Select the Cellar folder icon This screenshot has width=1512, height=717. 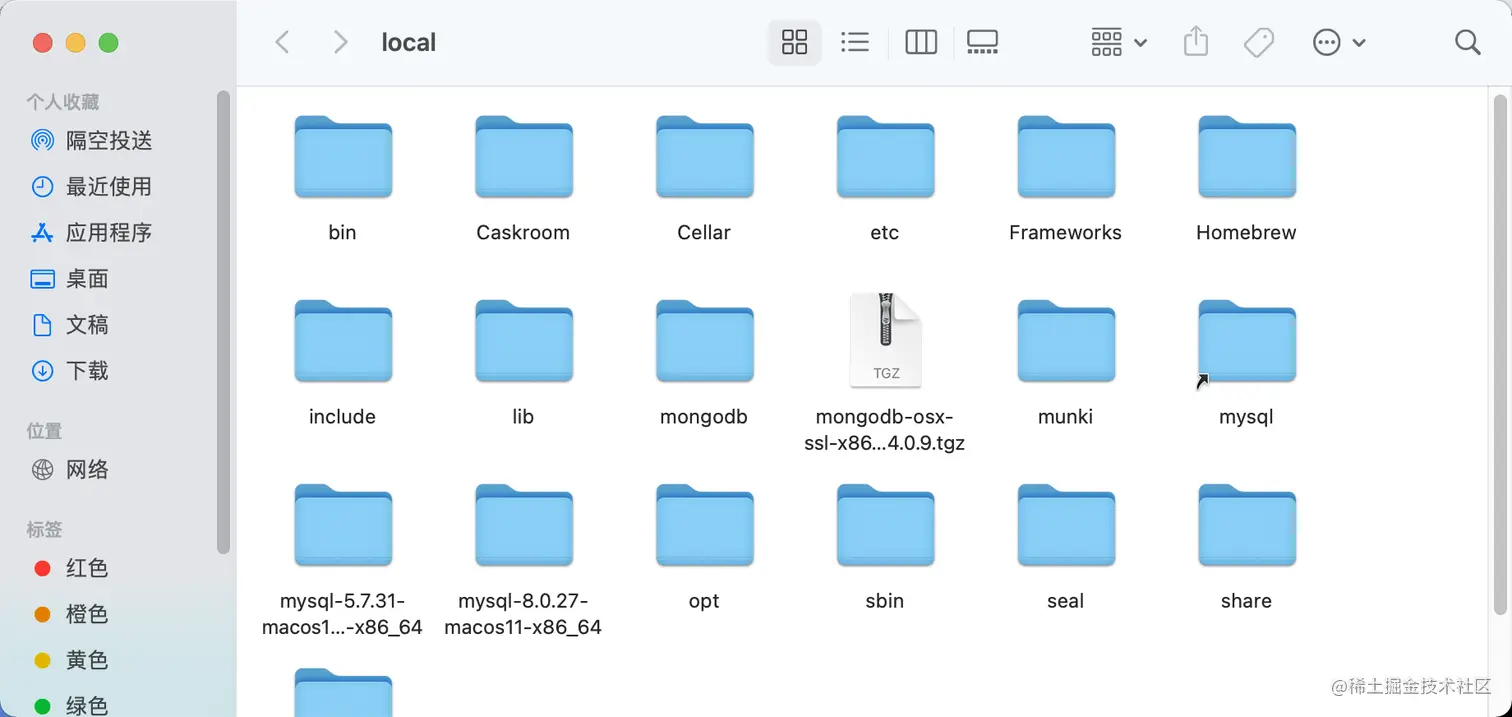tap(705, 157)
